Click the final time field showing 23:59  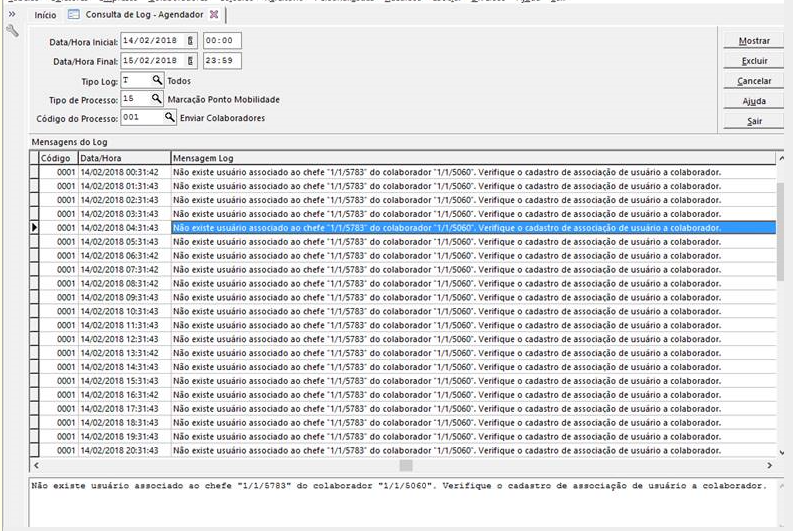[x=221, y=61]
